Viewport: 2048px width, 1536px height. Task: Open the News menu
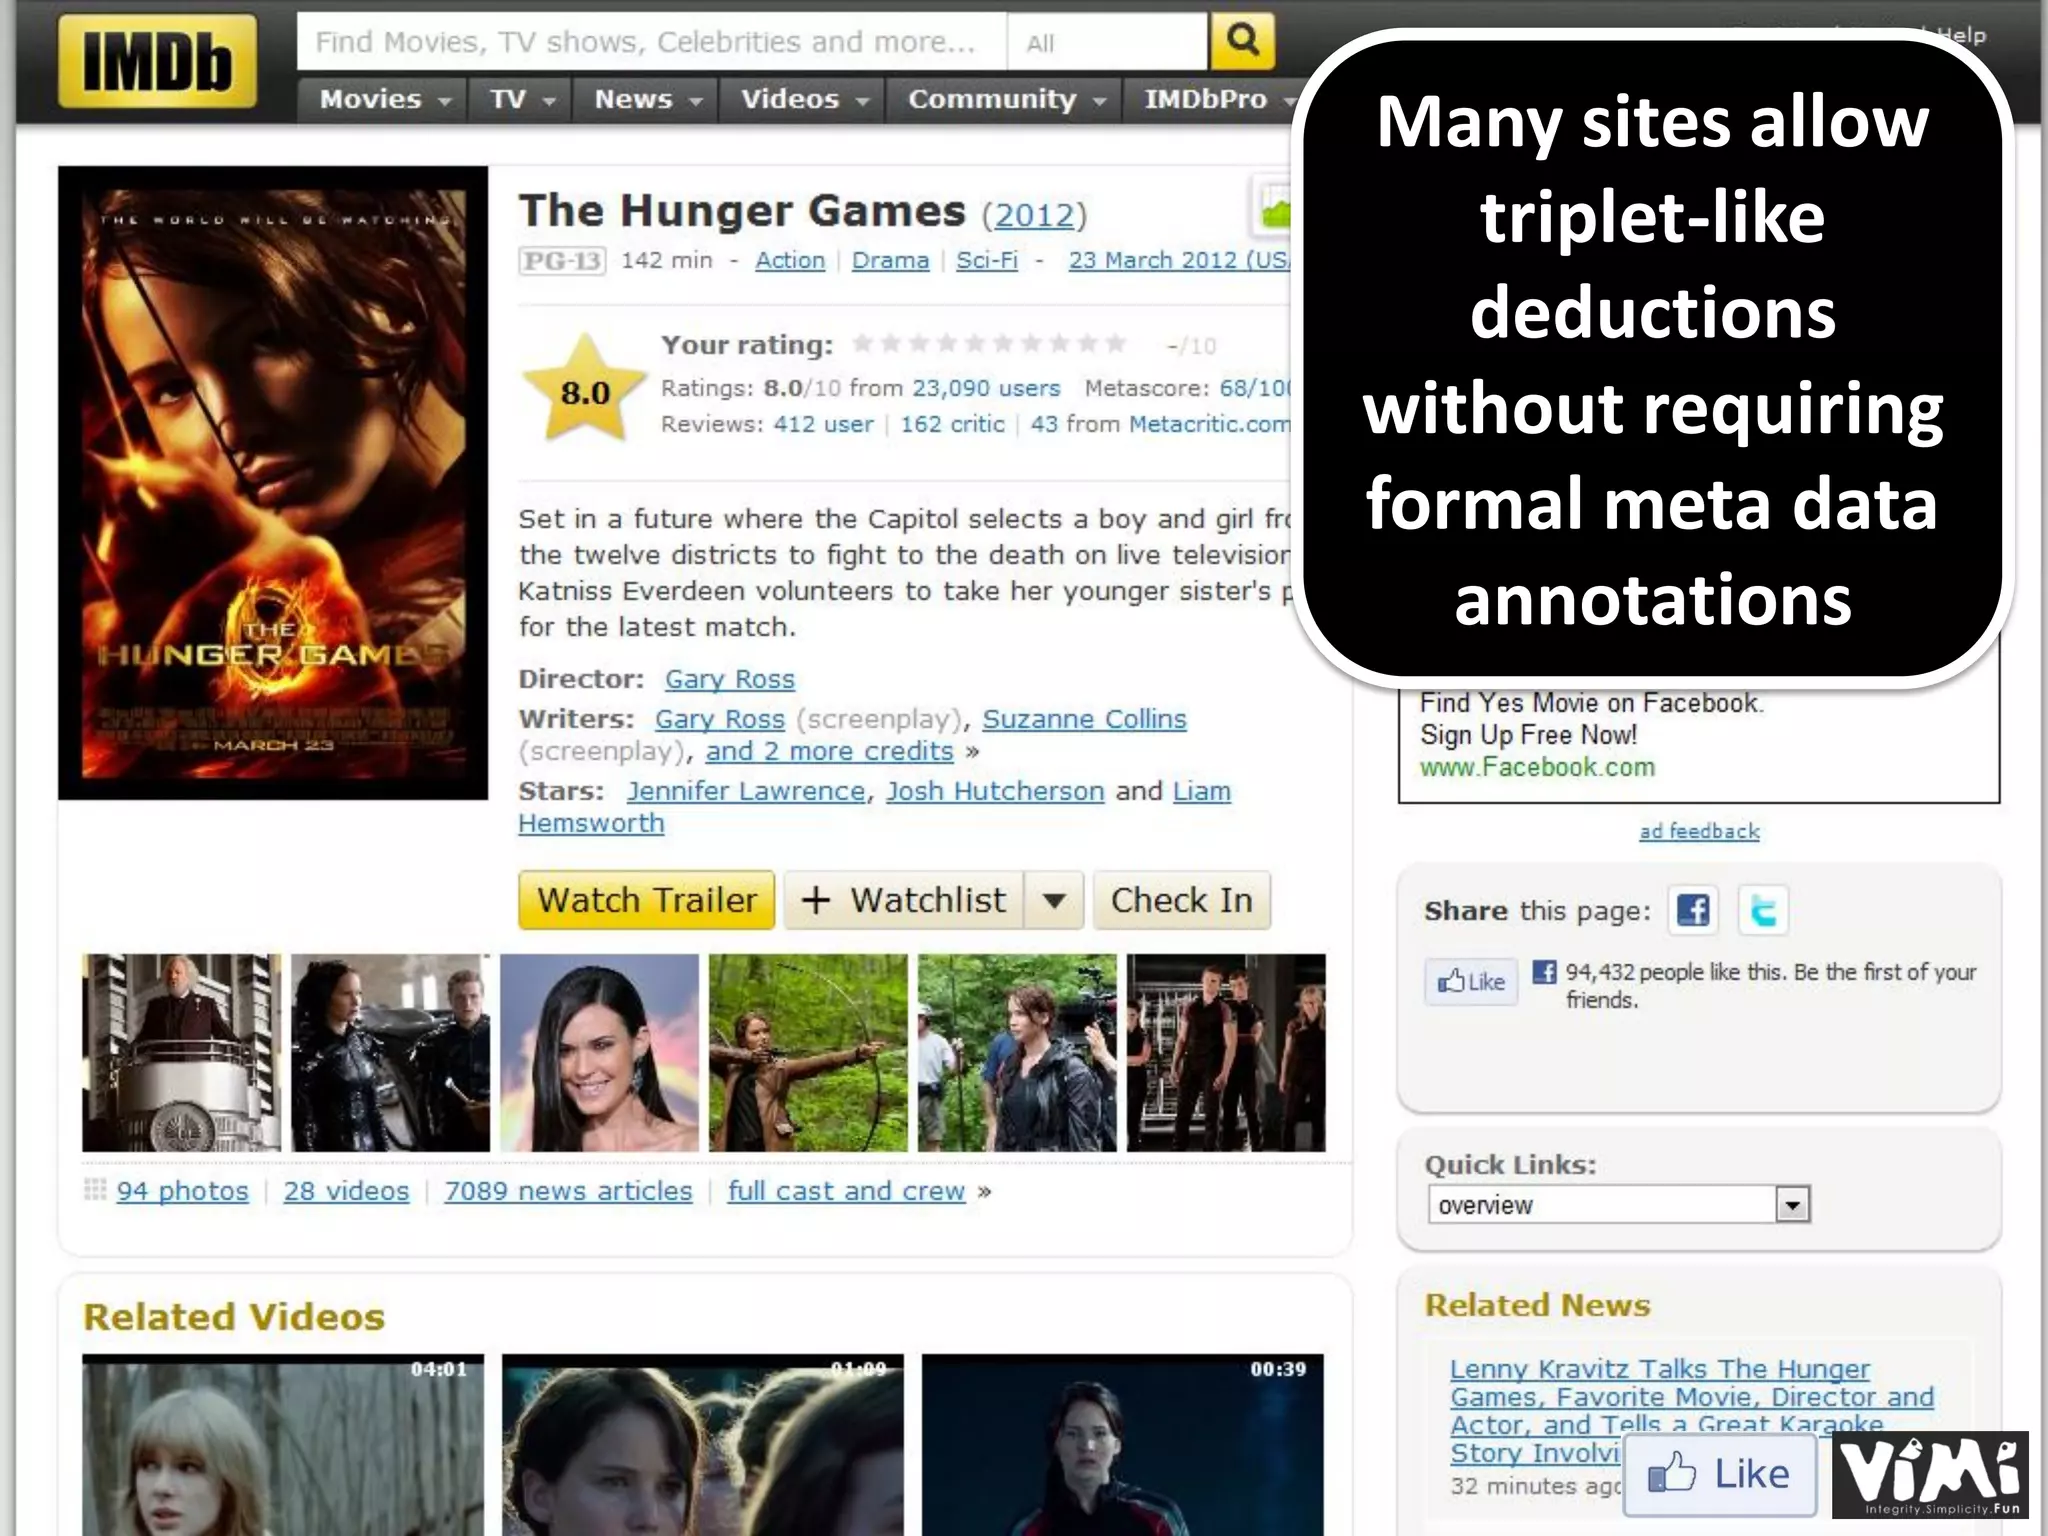tap(647, 99)
